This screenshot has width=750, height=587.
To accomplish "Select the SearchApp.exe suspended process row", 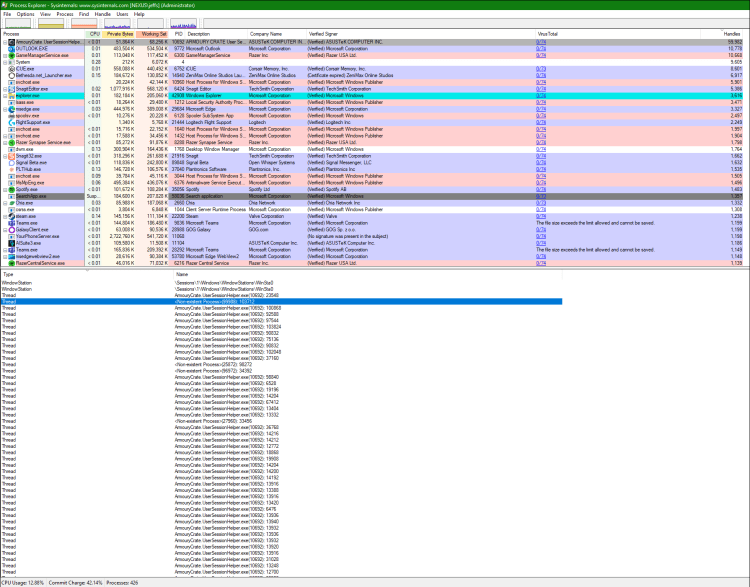I will (375, 196).
